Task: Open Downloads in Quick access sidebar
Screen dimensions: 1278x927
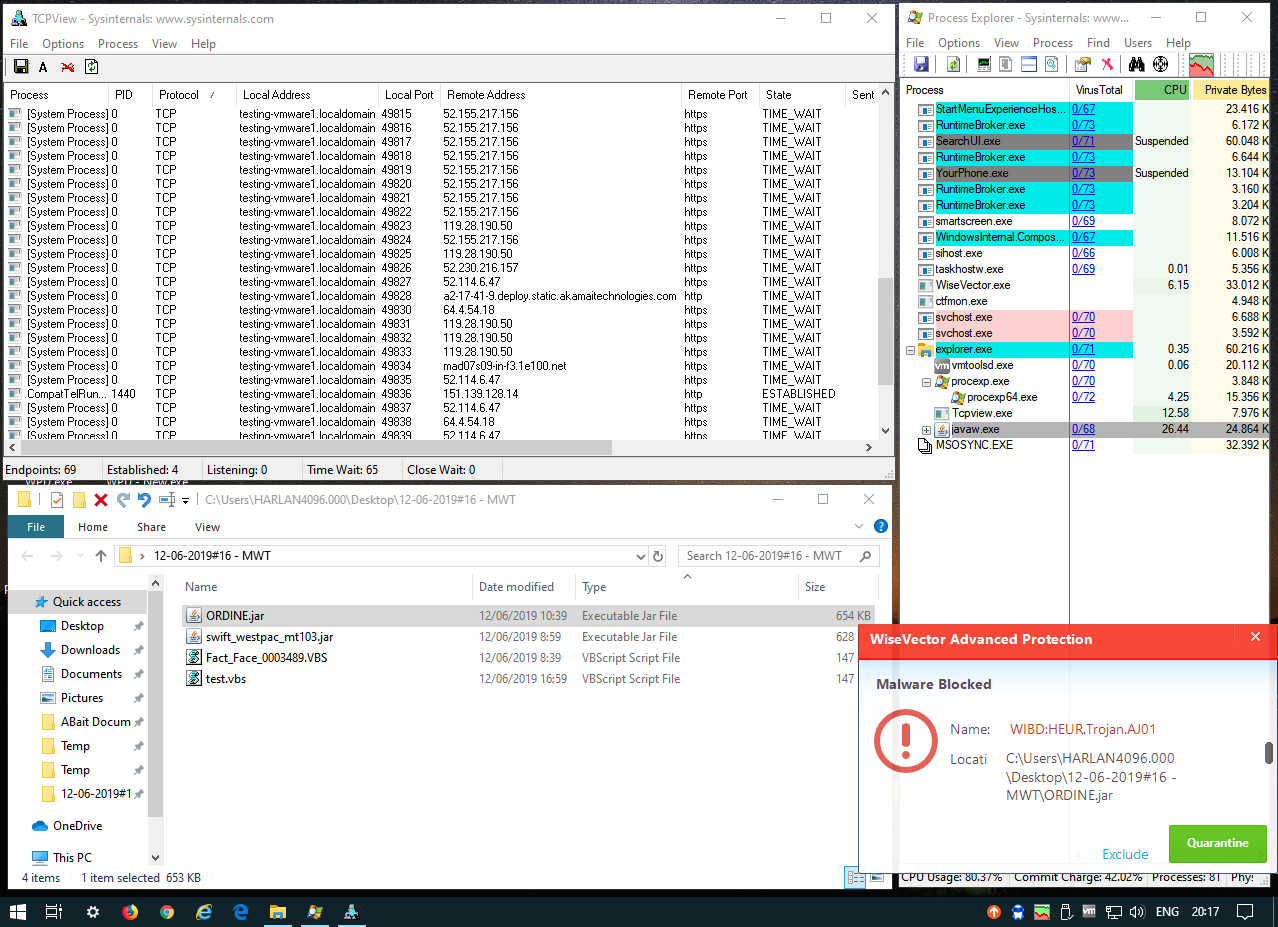Action: (x=89, y=650)
